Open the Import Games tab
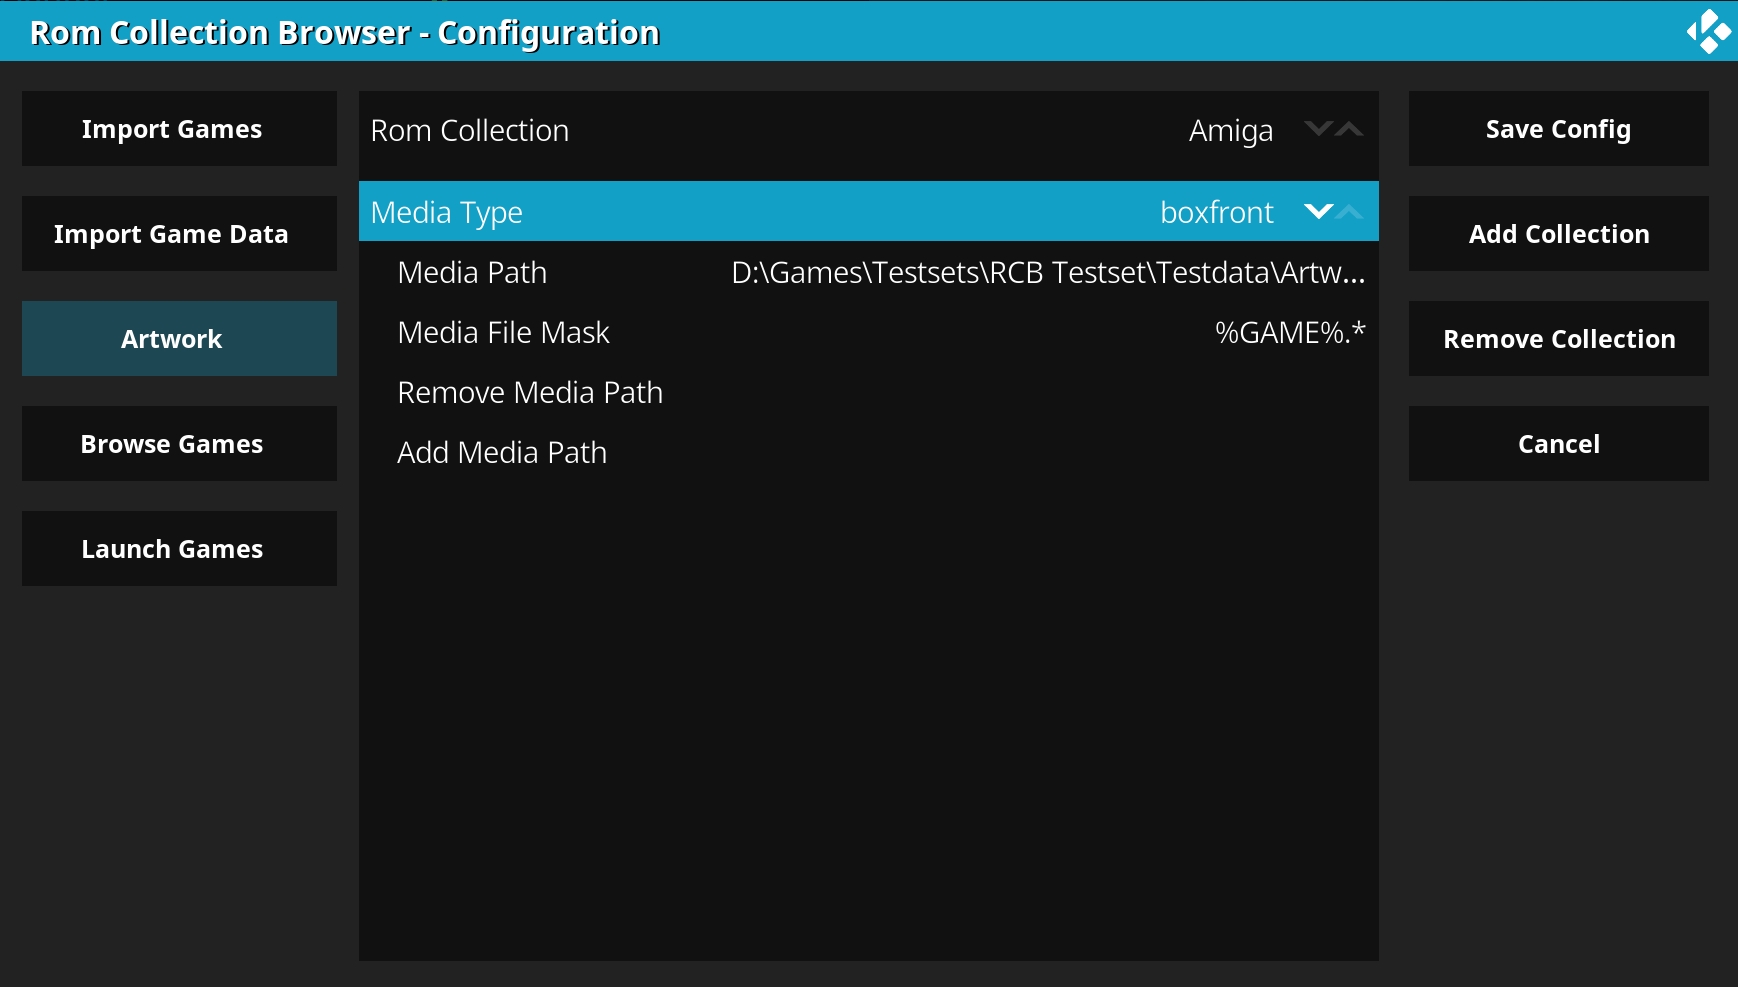Image resolution: width=1738 pixels, height=987 pixels. (x=179, y=129)
